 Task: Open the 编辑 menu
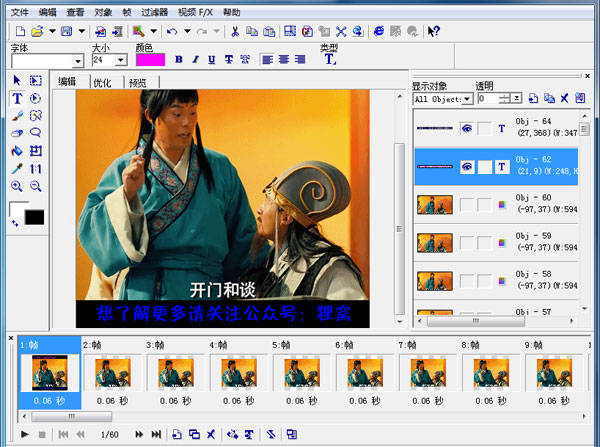click(47, 12)
